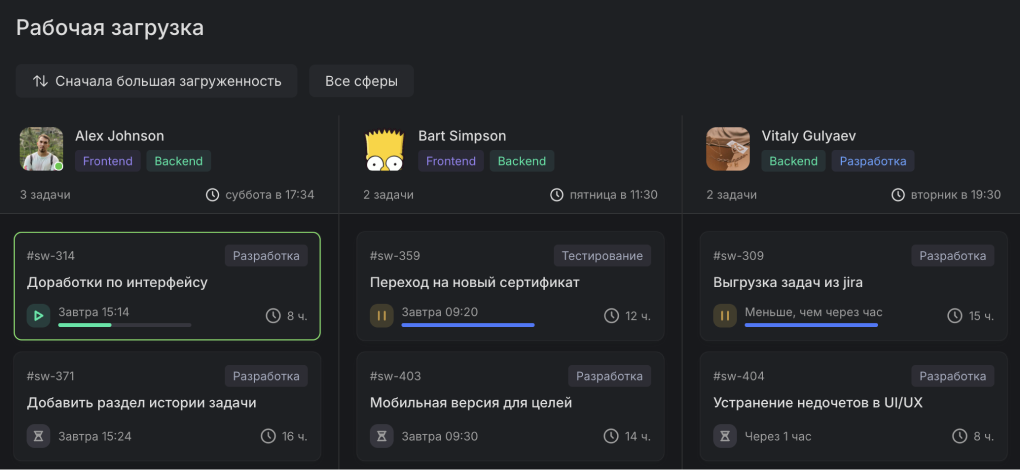This screenshot has height=470, width=1020.
Task: Click the hourglass icon on task sw-403
Action: pyautogui.click(x=382, y=436)
